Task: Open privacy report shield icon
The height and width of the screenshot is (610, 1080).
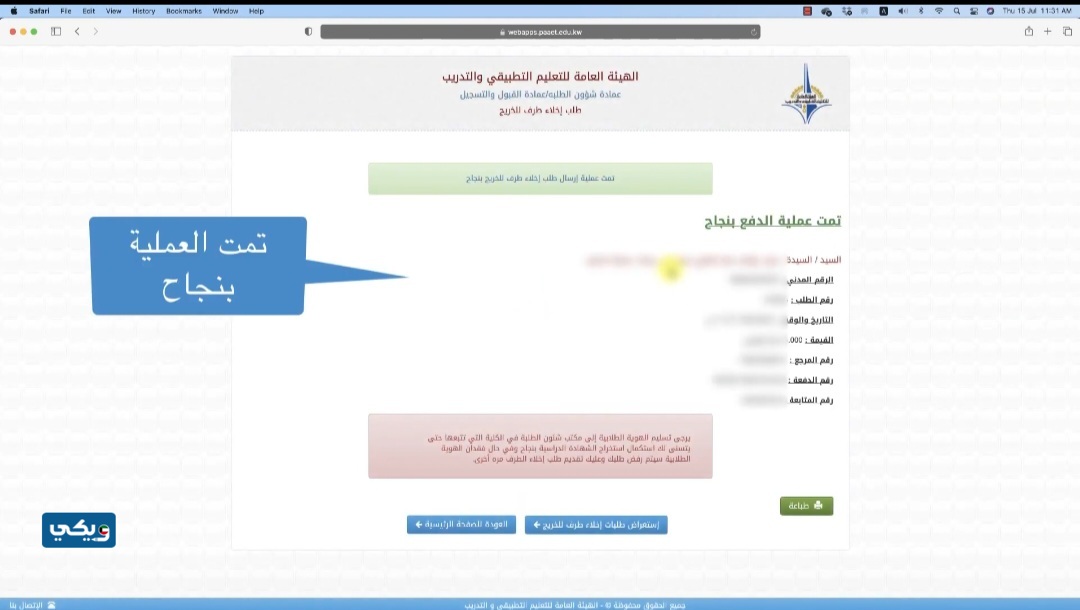Action: pos(308,32)
